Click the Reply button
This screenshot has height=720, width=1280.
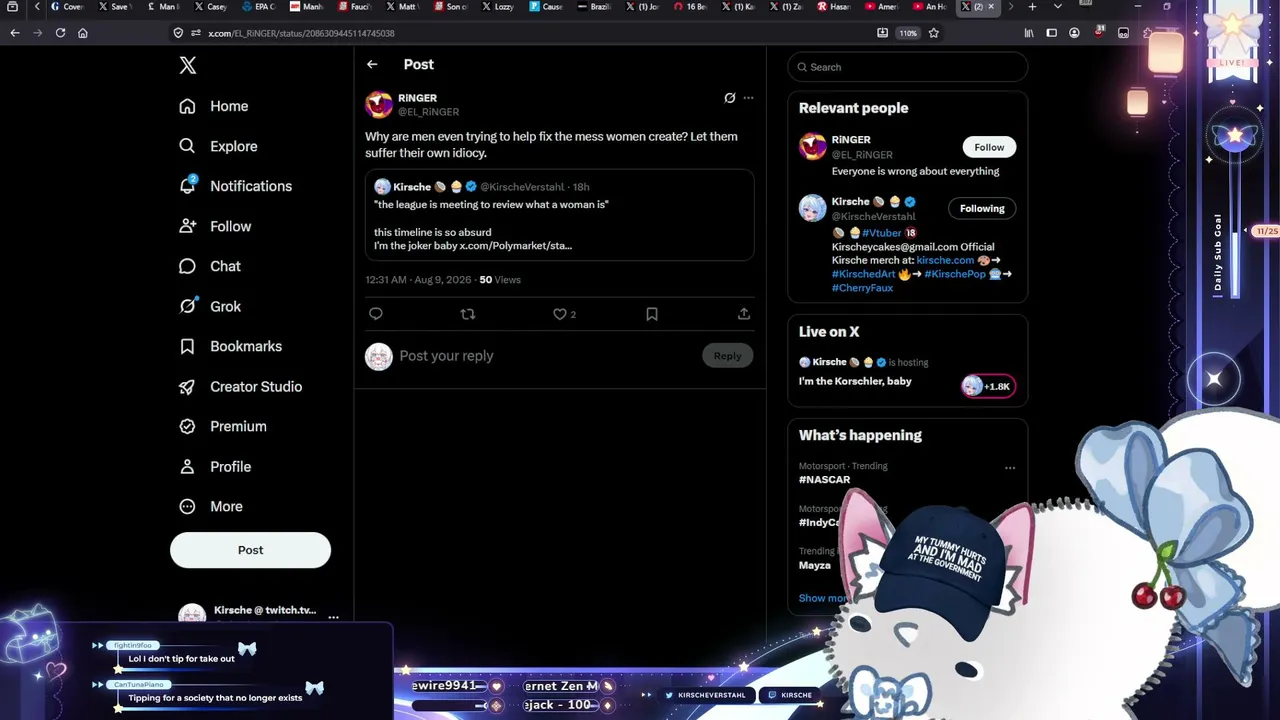727,356
